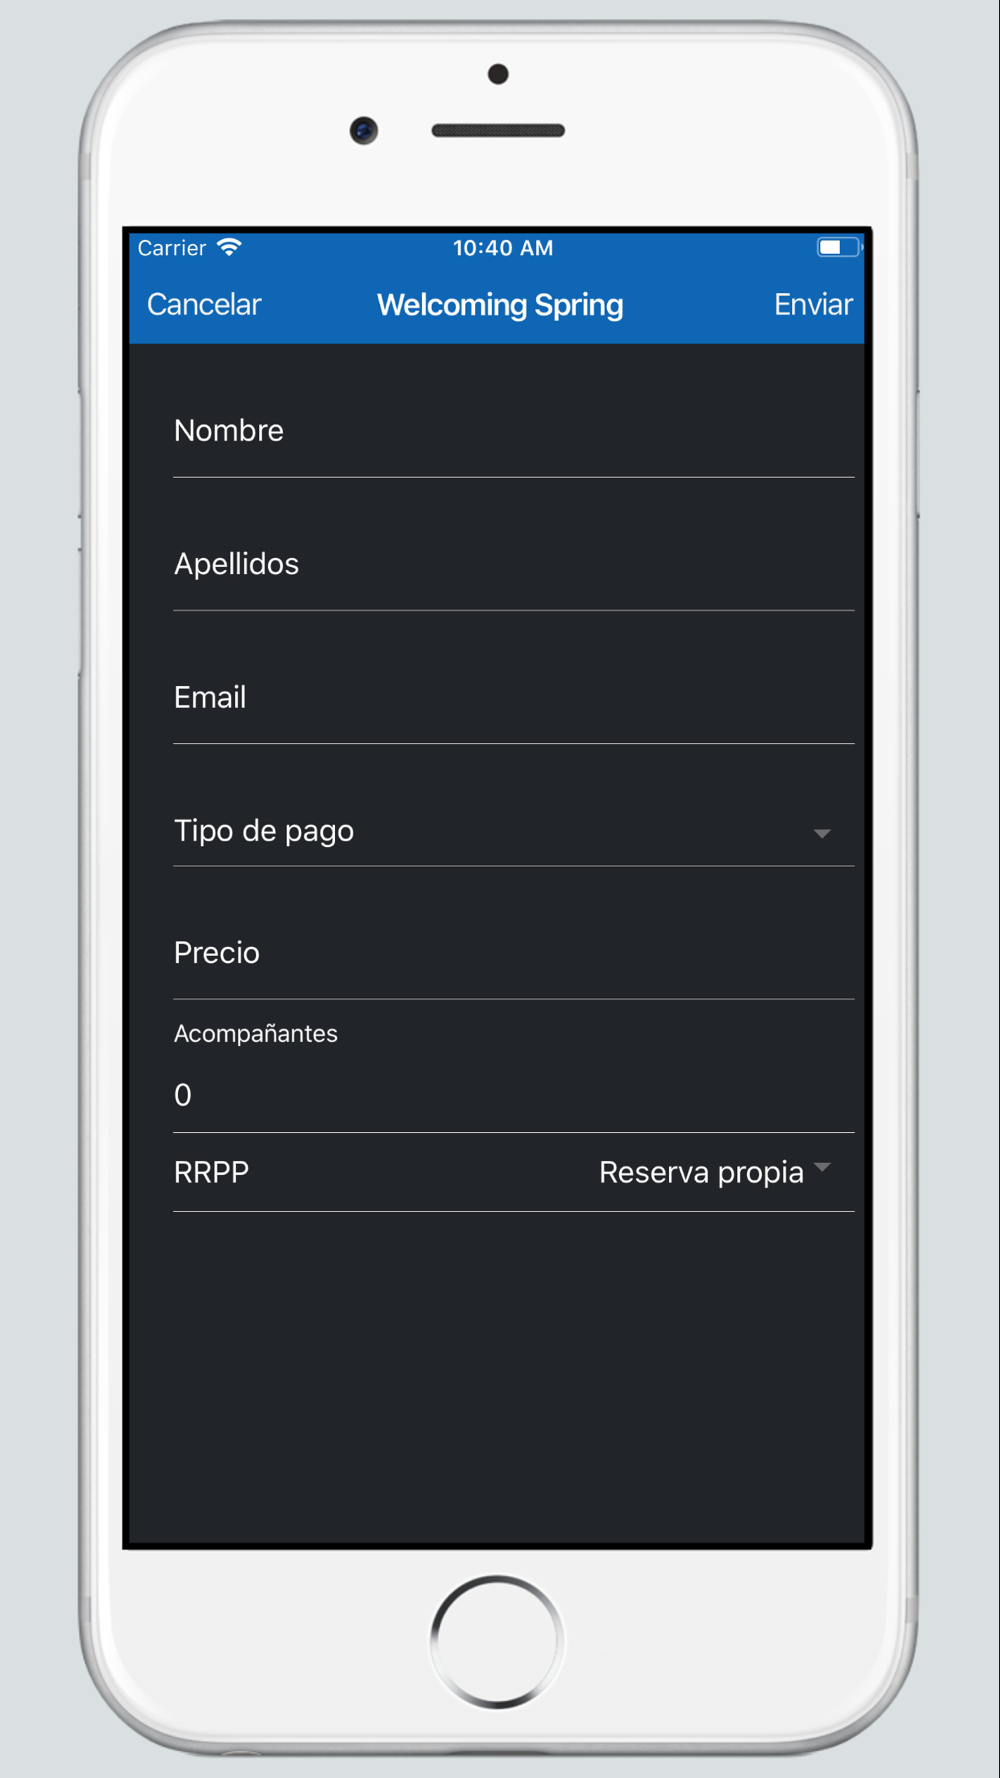Screen dimensions: 1000x1778
Task: Tap the Carrier label in status bar
Action: point(172,248)
